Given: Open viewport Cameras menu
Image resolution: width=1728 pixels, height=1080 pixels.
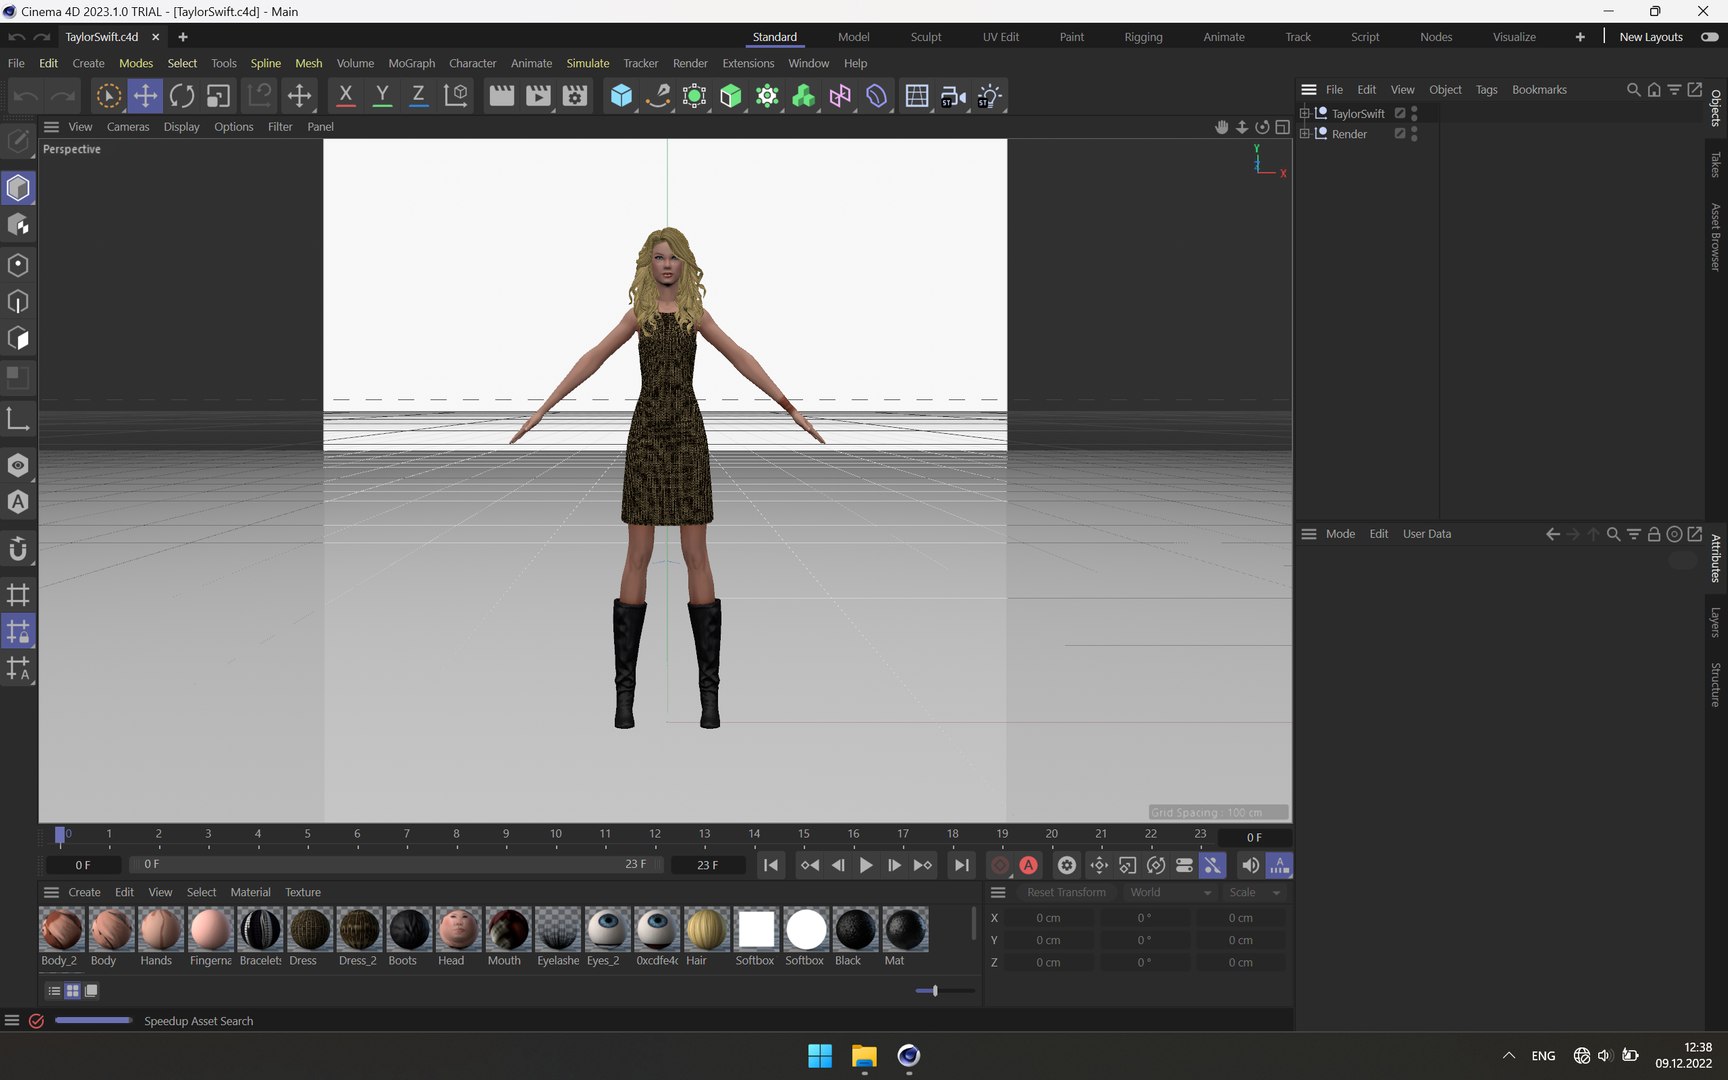Looking at the screenshot, I should click(x=128, y=127).
